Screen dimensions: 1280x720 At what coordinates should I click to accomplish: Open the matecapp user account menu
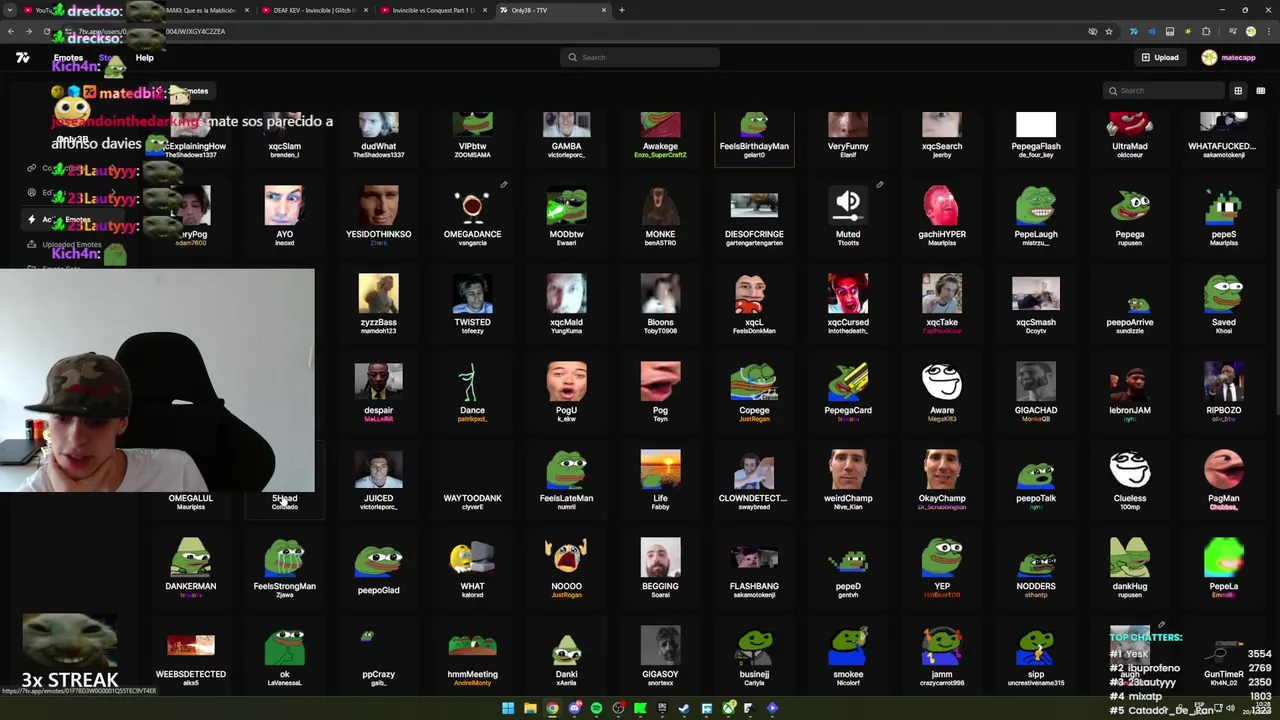pos(1228,57)
